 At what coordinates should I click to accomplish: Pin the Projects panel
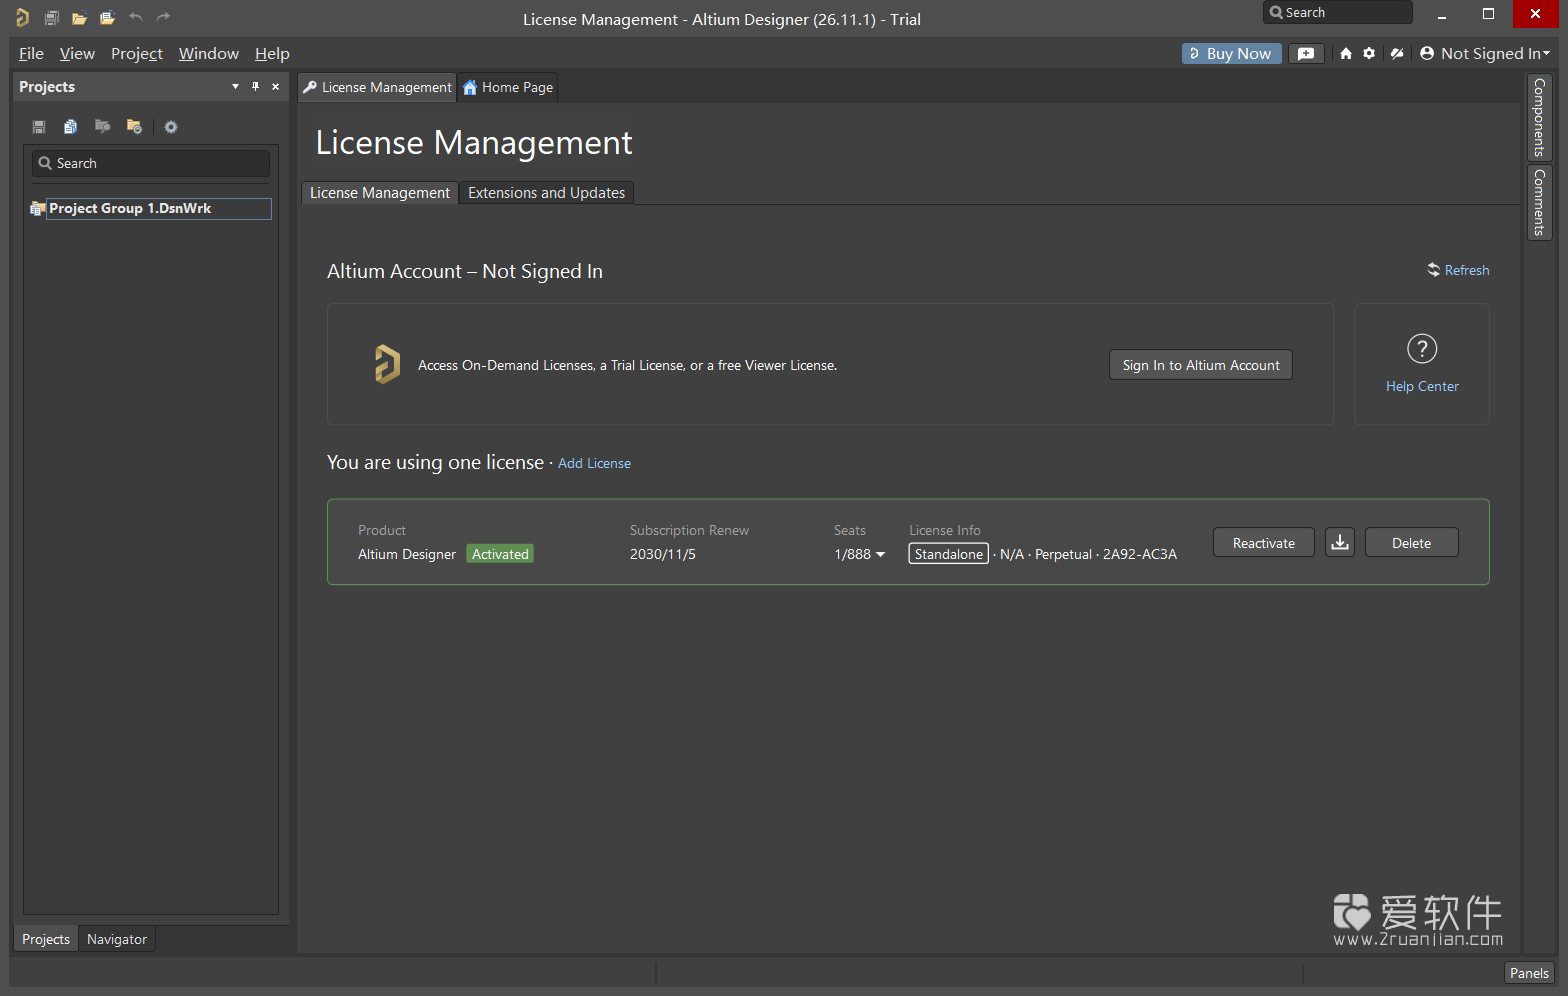click(x=255, y=87)
